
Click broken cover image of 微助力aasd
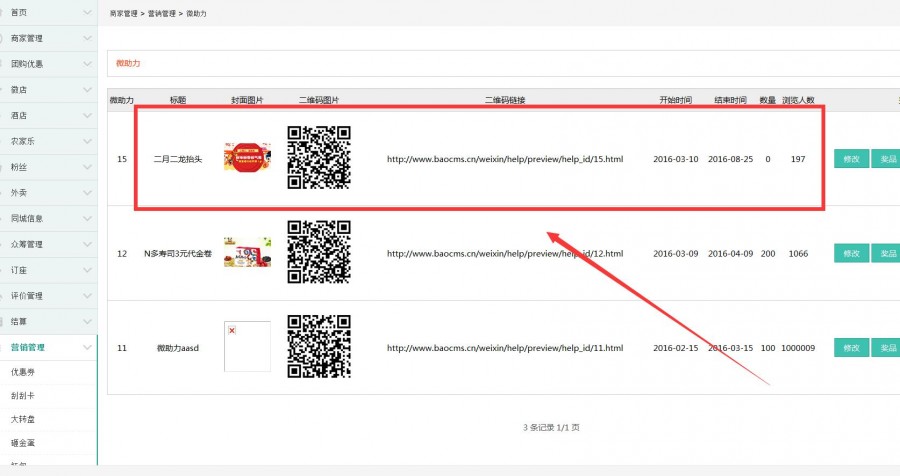(247, 346)
